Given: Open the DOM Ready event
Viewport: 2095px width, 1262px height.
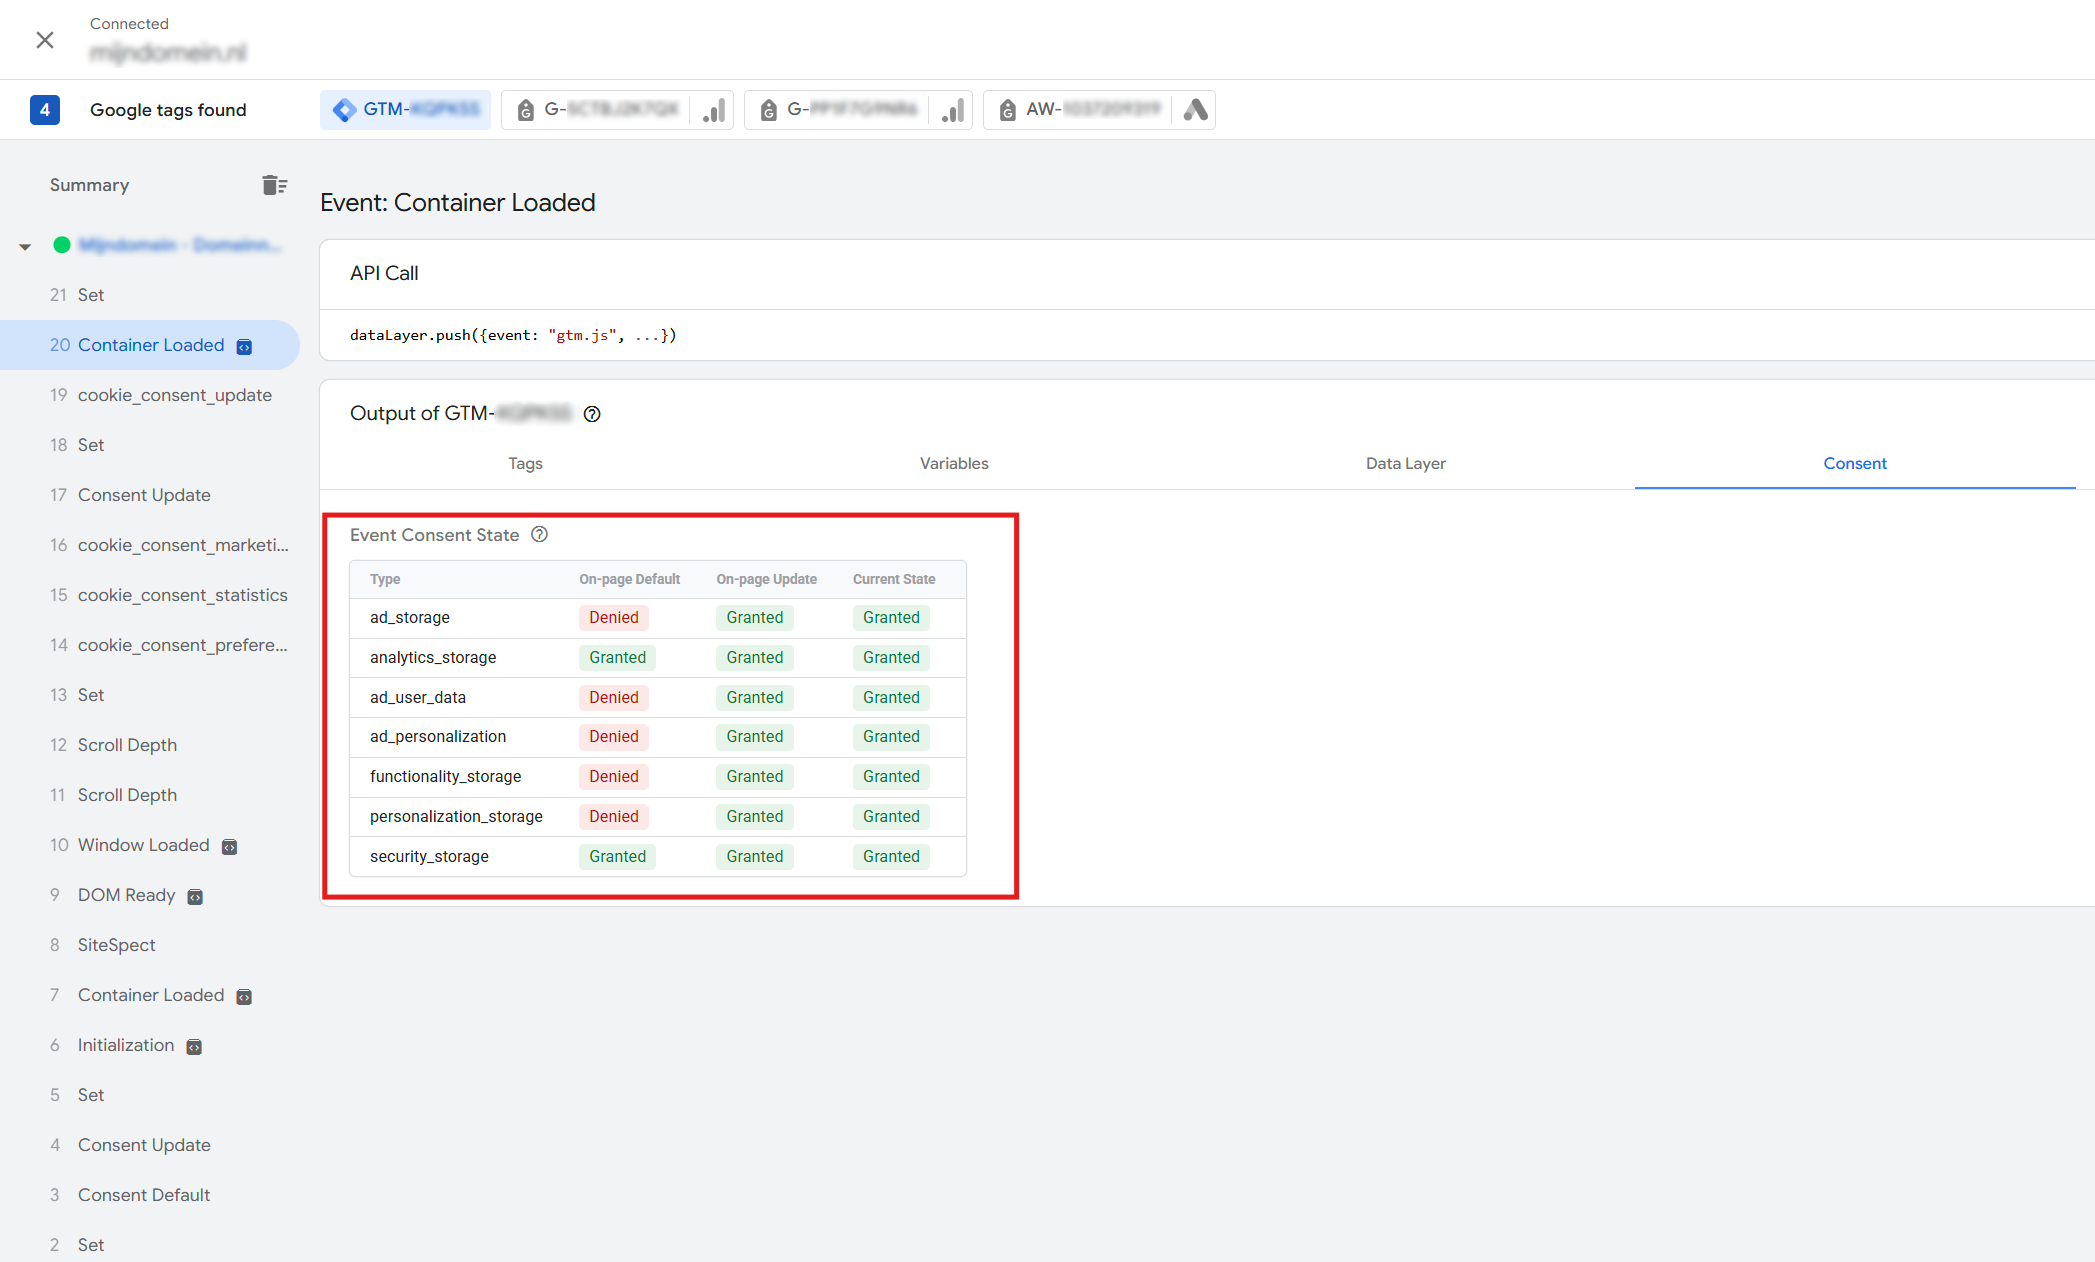Looking at the screenshot, I should tap(126, 895).
